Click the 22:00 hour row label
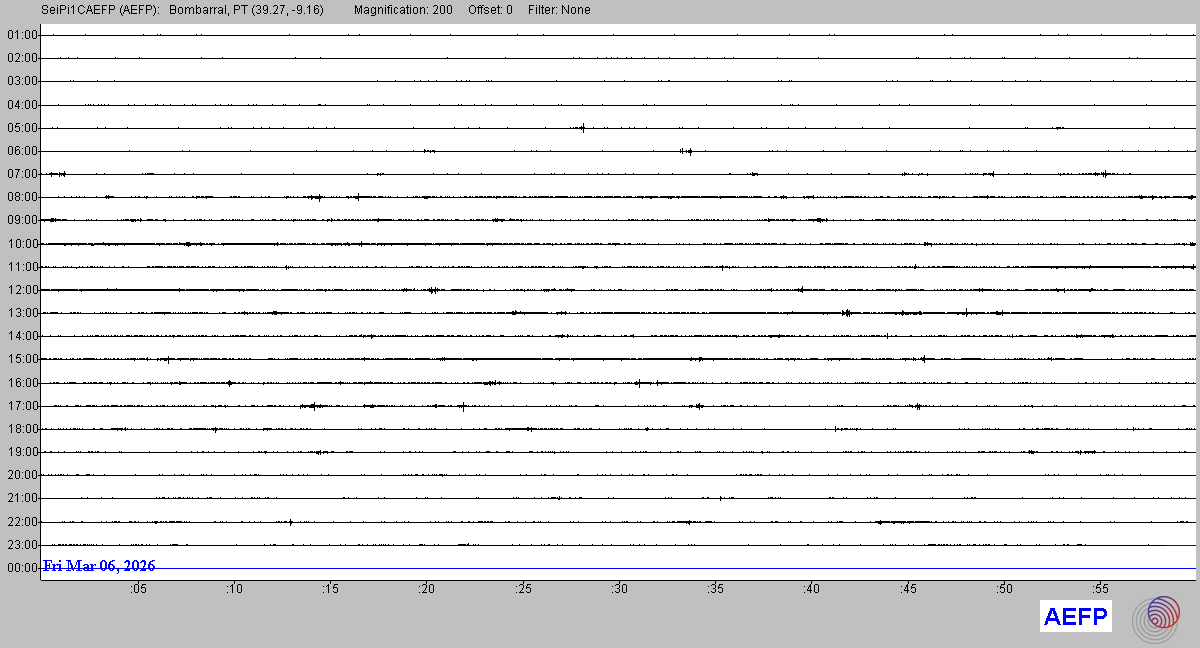 21,522
